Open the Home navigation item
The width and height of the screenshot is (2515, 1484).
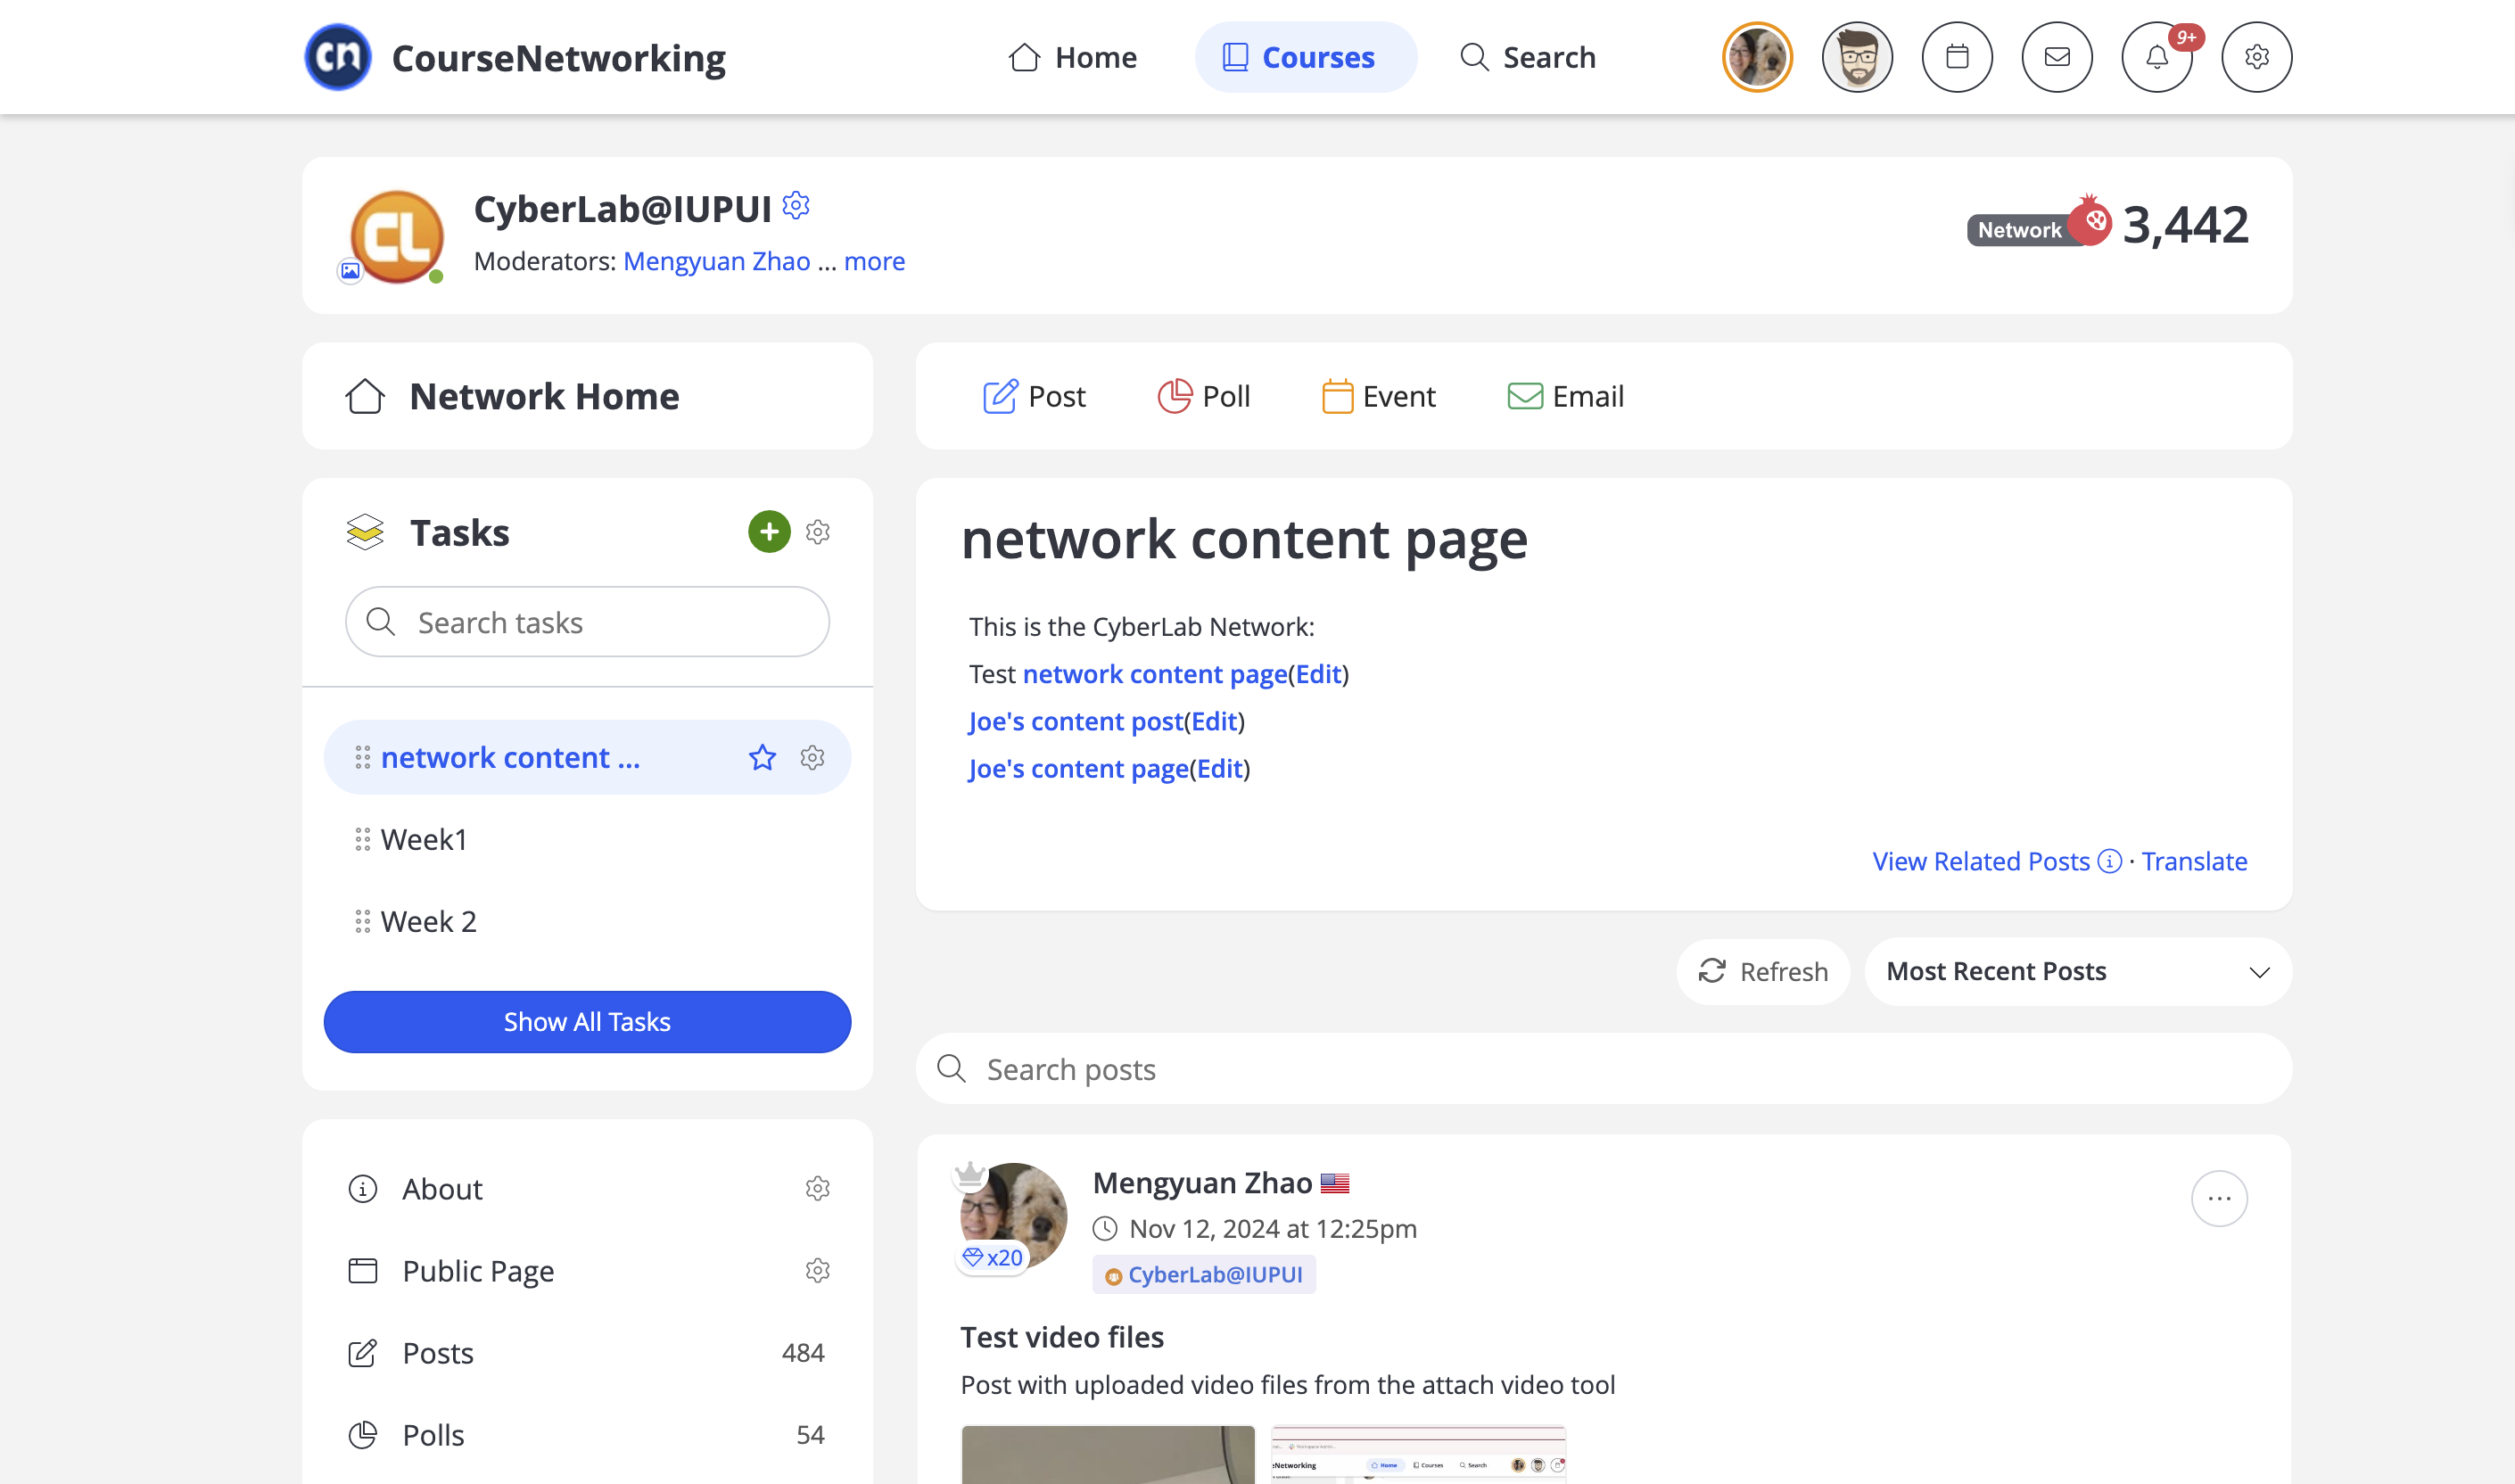coord(1072,57)
